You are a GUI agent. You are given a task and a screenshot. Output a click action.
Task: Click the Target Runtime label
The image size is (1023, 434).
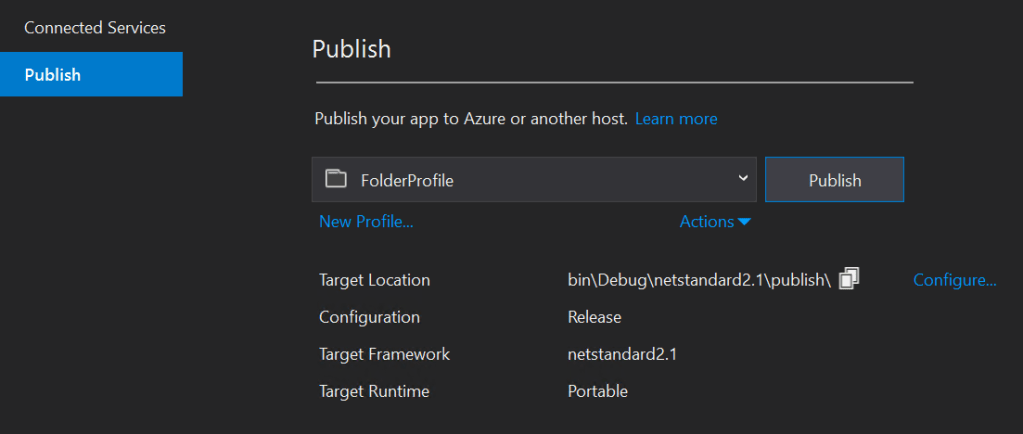[374, 391]
